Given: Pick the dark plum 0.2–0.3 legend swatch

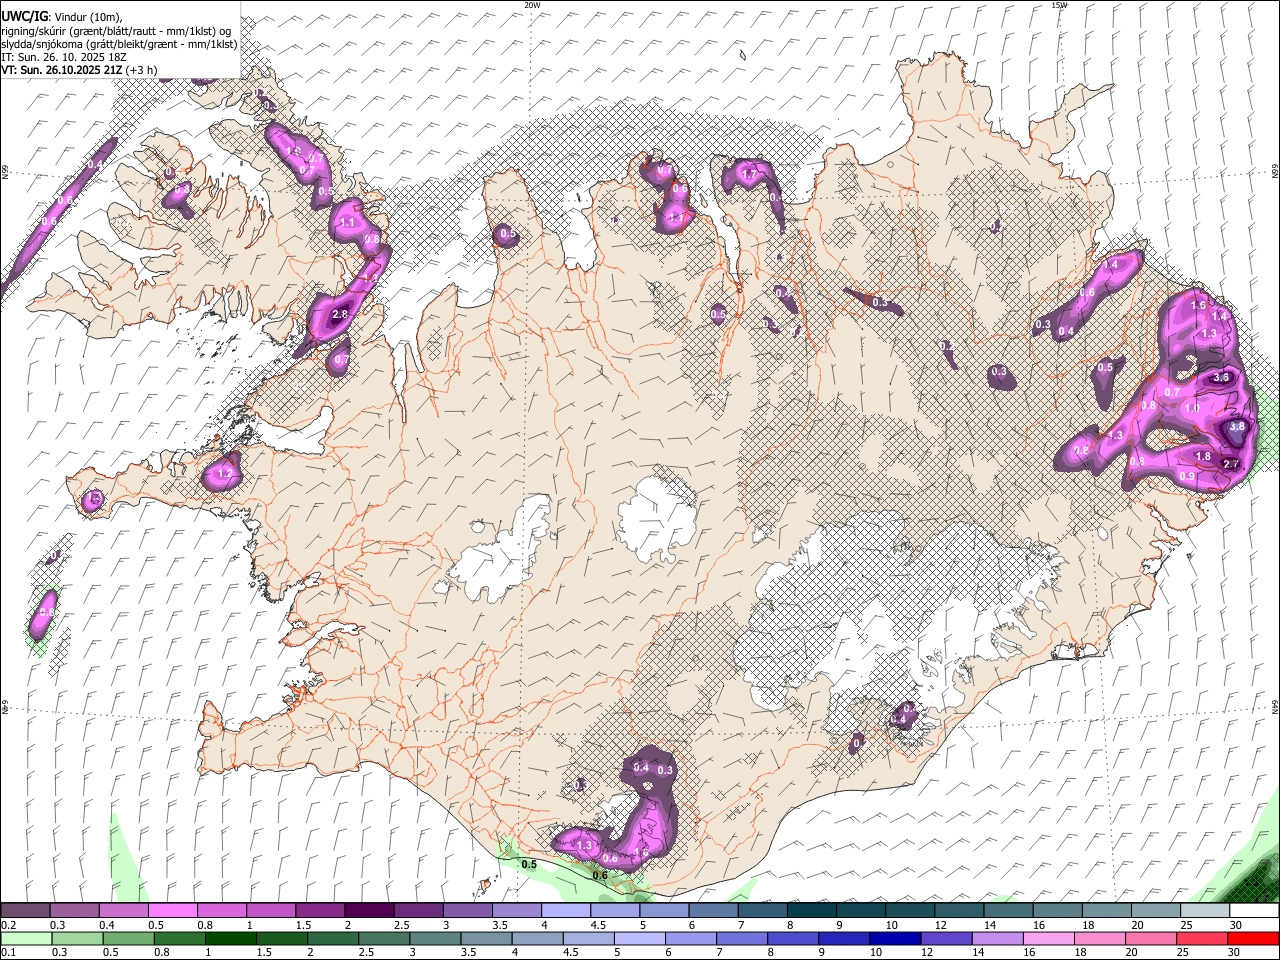Looking at the screenshot, I should click(25, 911).
